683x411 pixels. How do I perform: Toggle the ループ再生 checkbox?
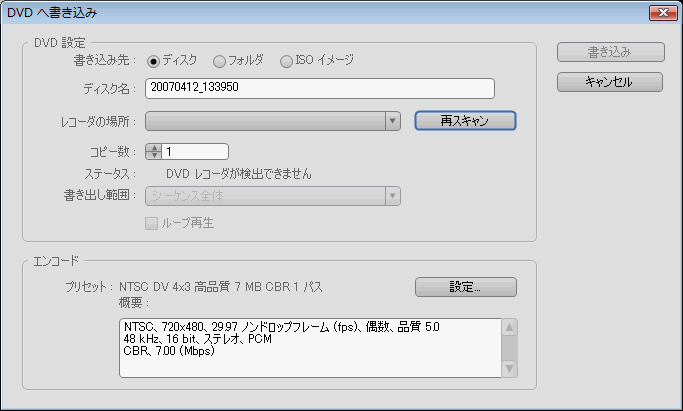[x=154, y=222]
